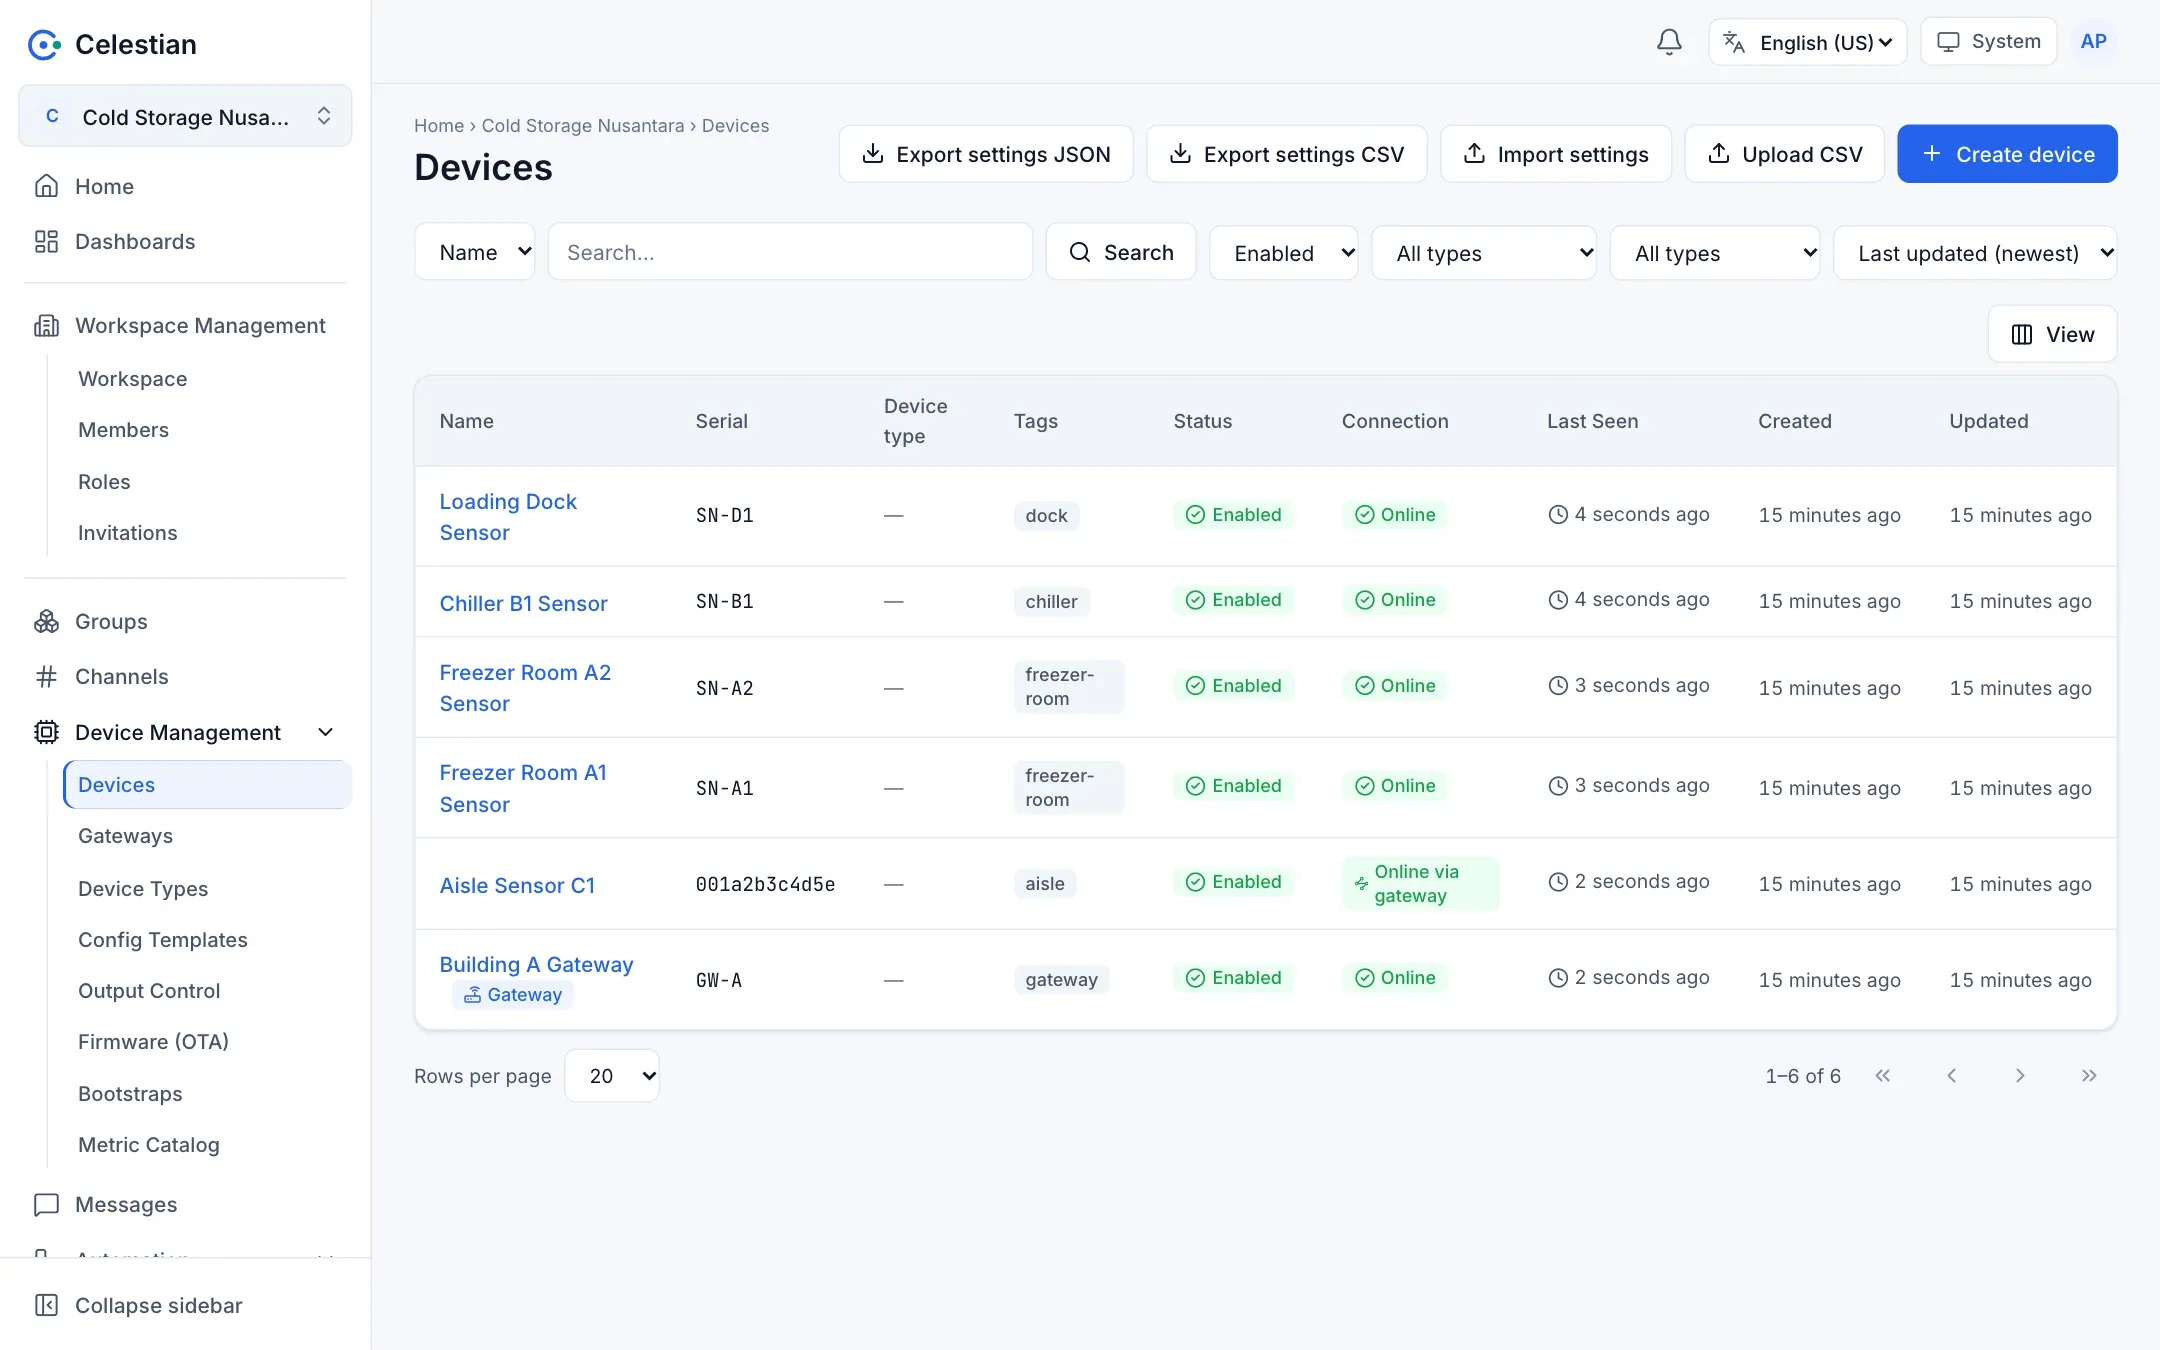
Task: Click Import settings button
Action: pyautogui.click(x=1556, y=154)
